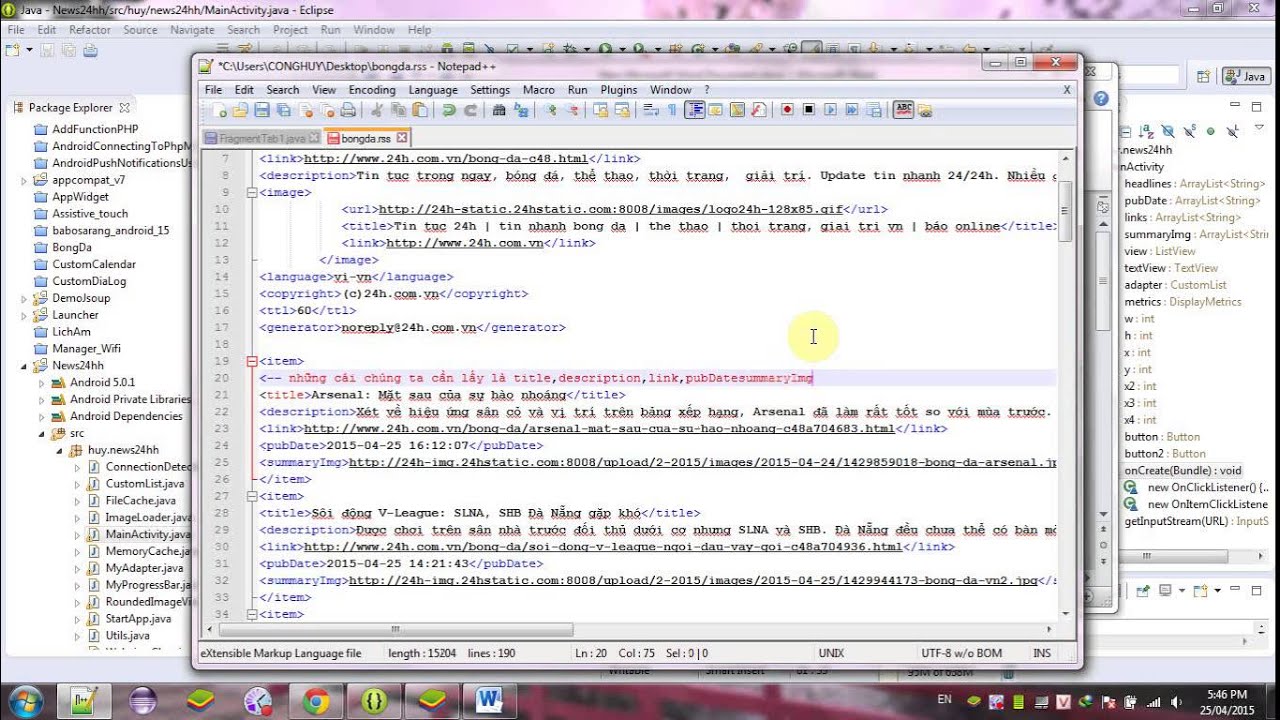Click the line 7 bong-da-c48.html link
1280x720 pixels.
[446, 158]
